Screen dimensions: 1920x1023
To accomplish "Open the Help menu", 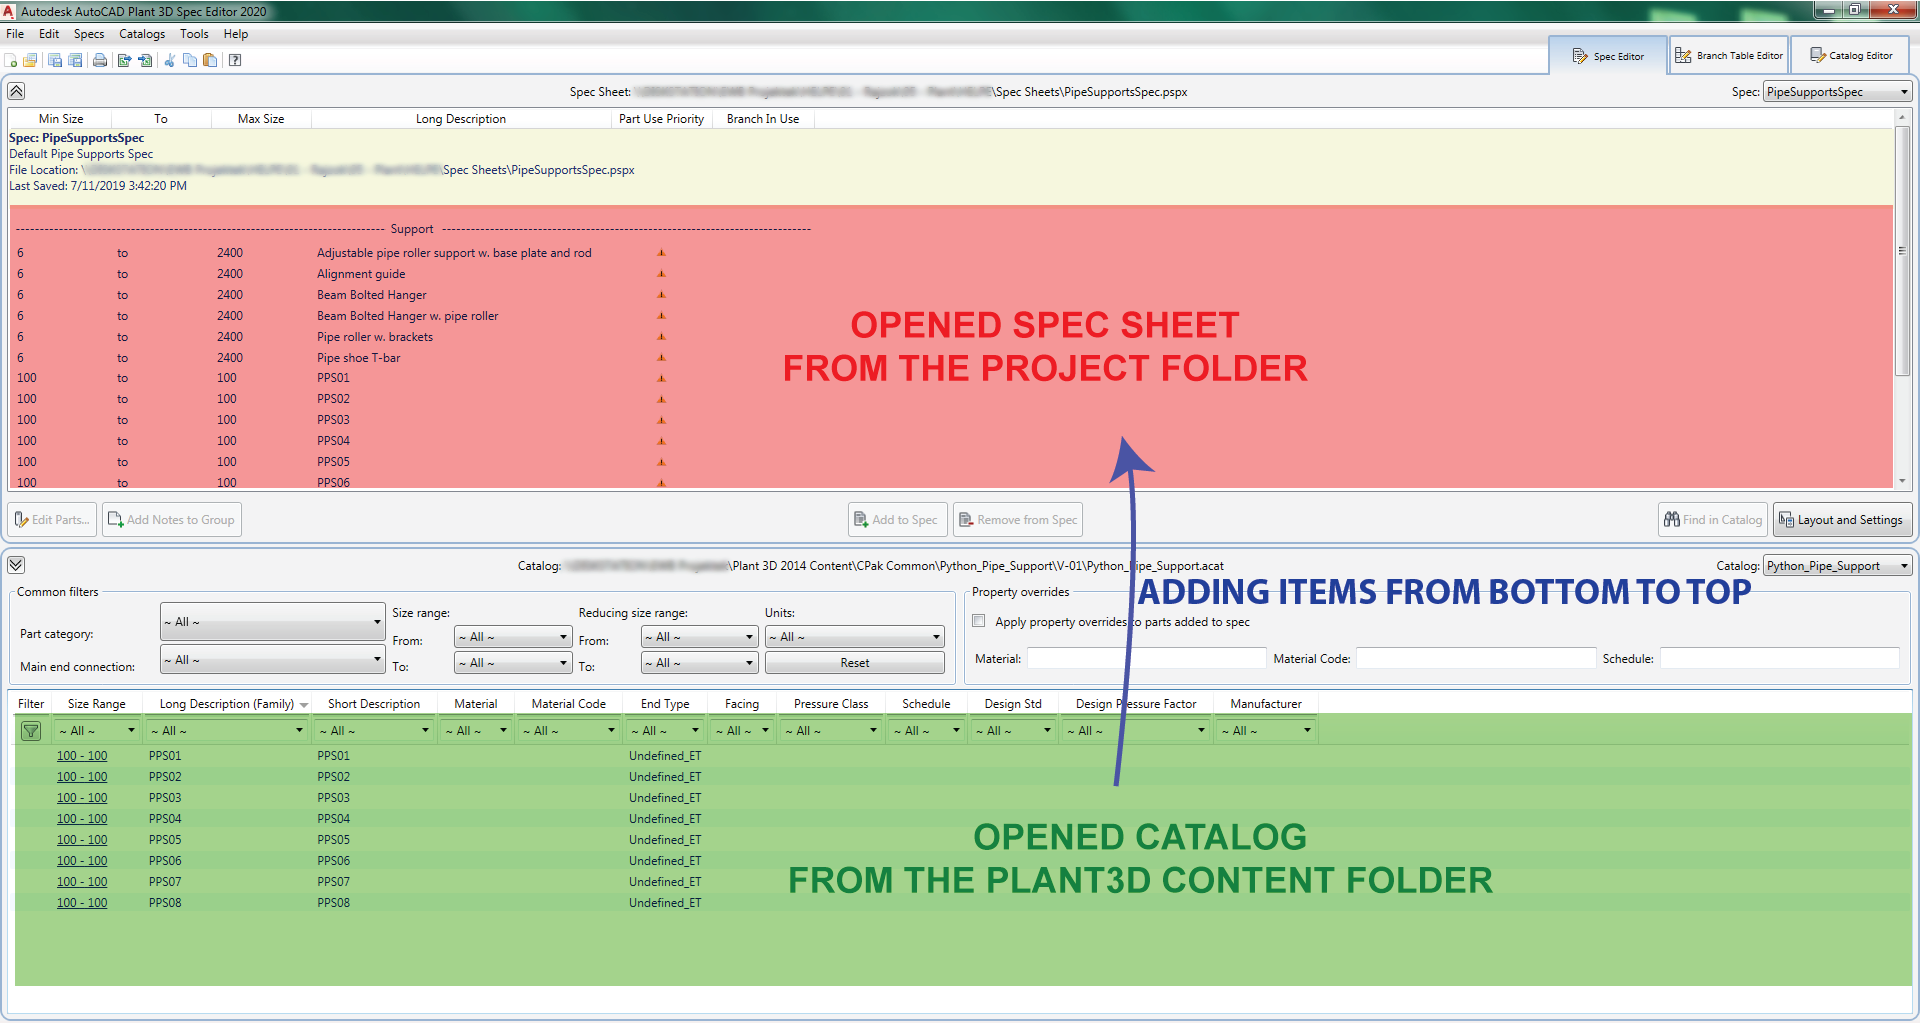I will click(x=236, y=34).
